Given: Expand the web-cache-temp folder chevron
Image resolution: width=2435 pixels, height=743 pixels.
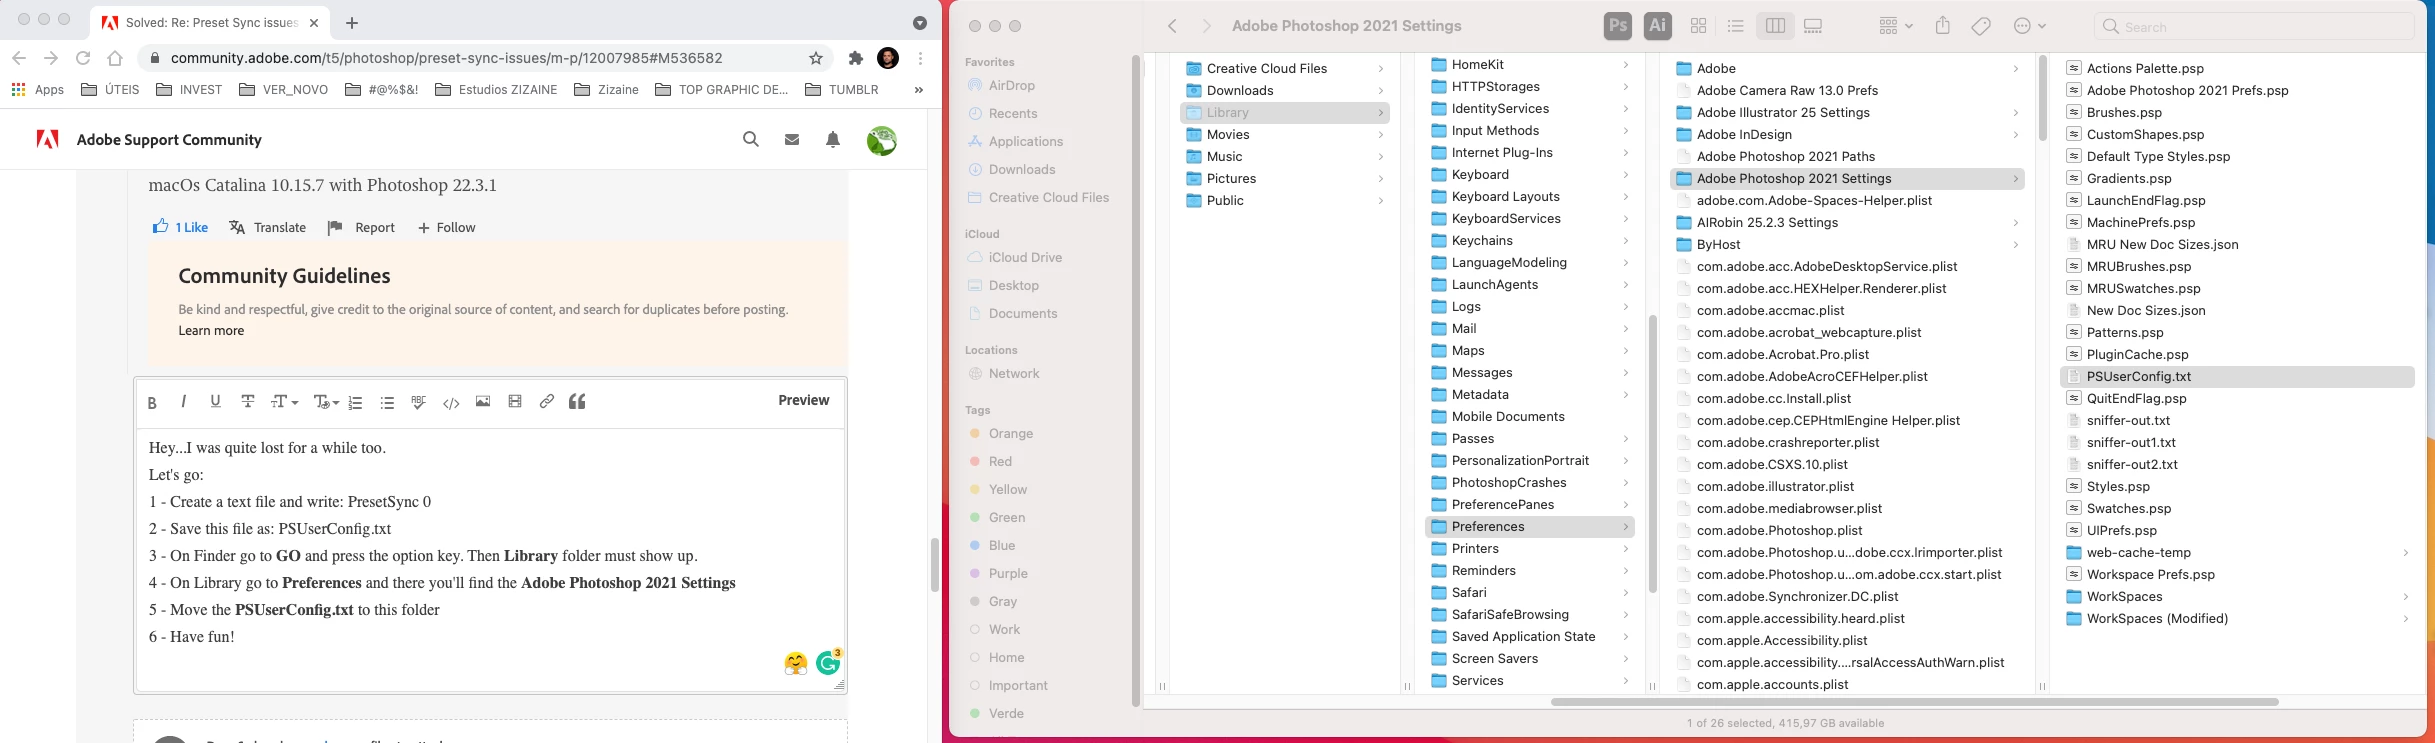Looking at the screenshot, I should tap(2405, 553).
